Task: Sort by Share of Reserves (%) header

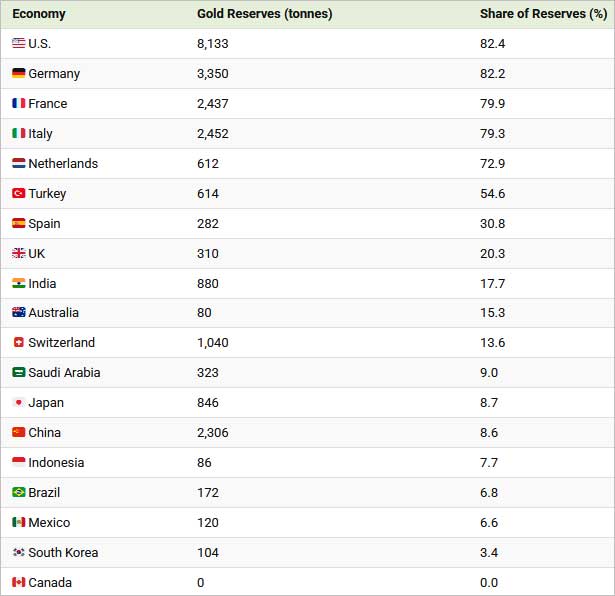Action: [x=544, y=14]
